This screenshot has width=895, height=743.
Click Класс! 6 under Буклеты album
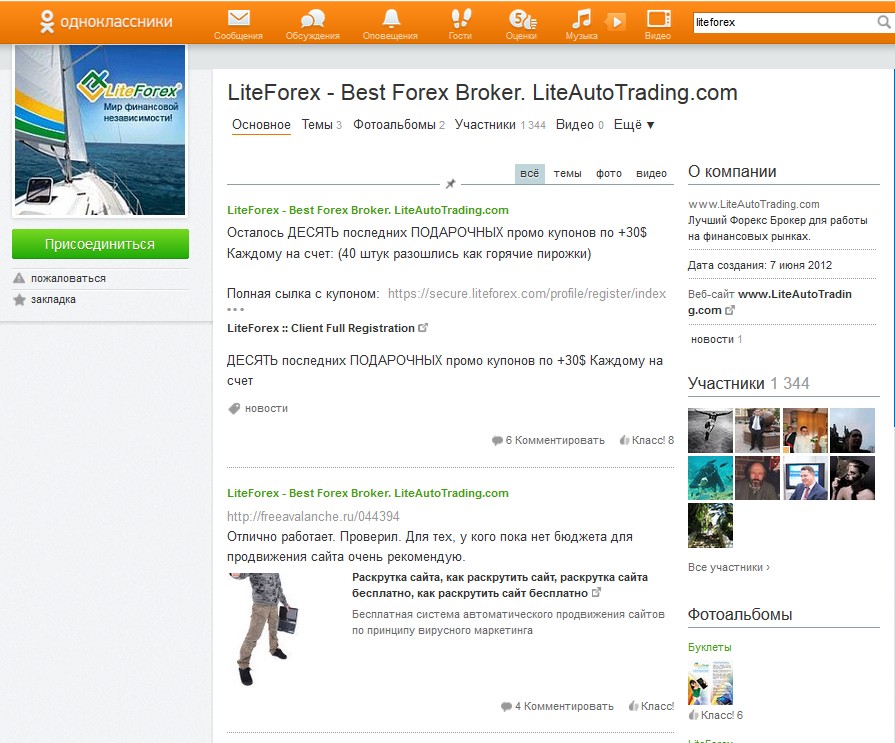[x=716, y=715]
